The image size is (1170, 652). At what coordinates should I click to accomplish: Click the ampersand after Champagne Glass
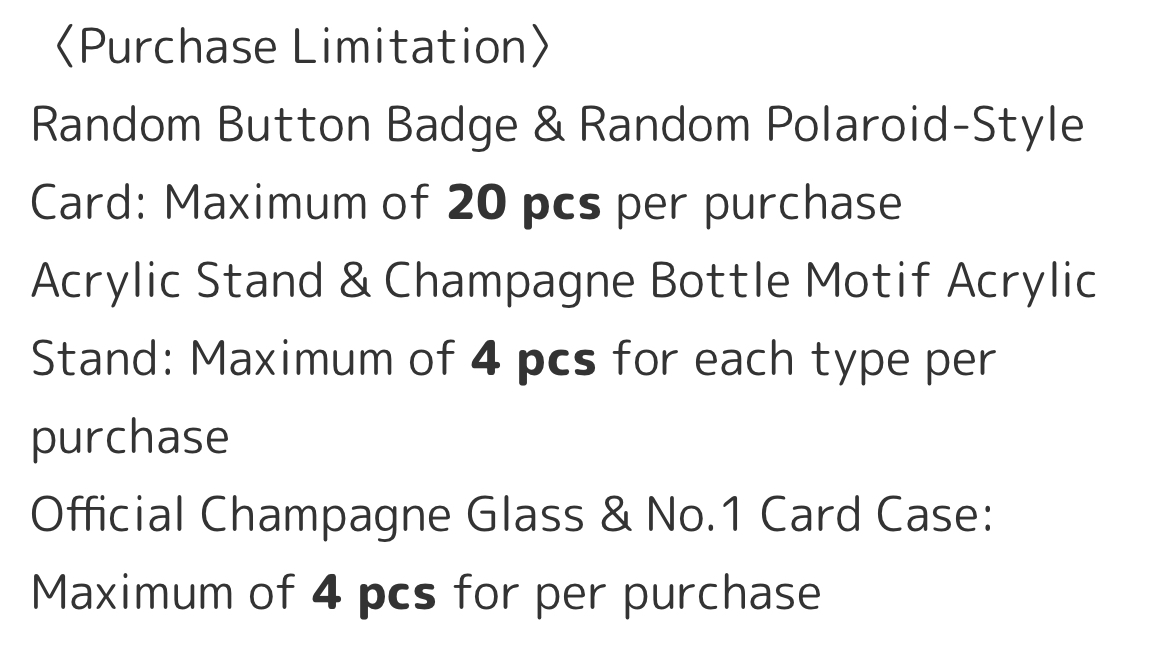(615, 515)
